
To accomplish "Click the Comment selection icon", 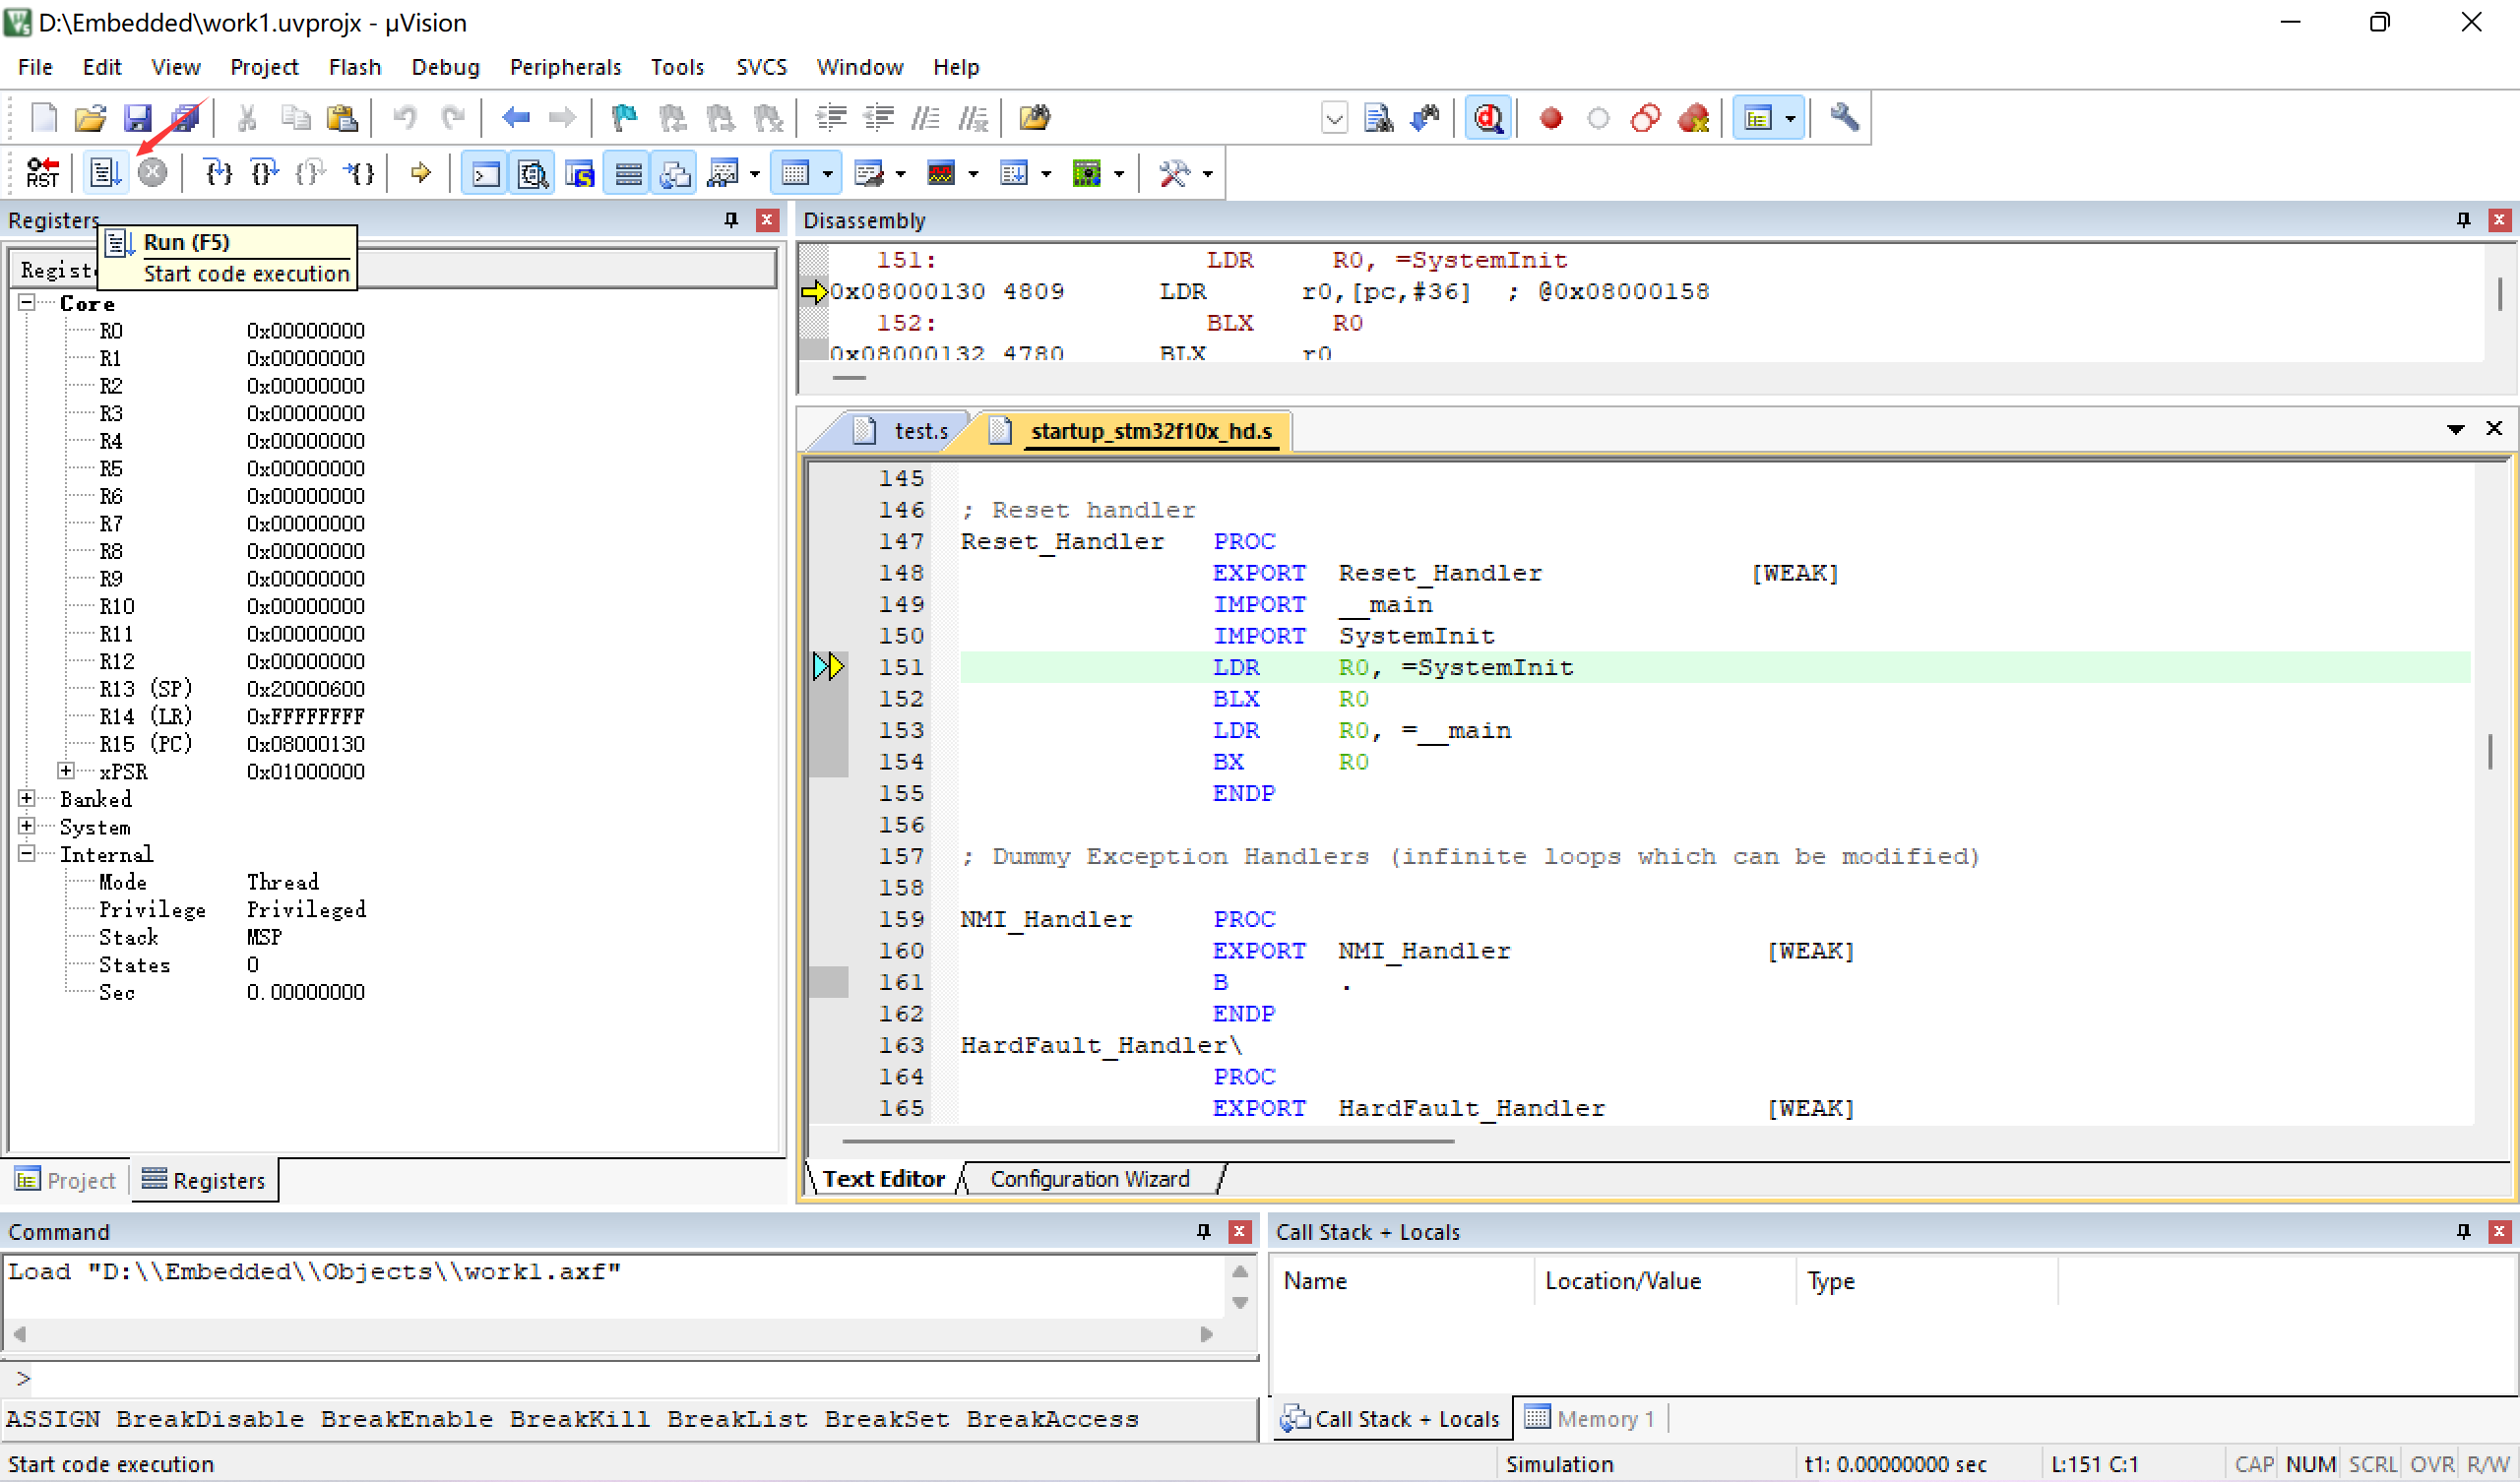I will 925,118.
